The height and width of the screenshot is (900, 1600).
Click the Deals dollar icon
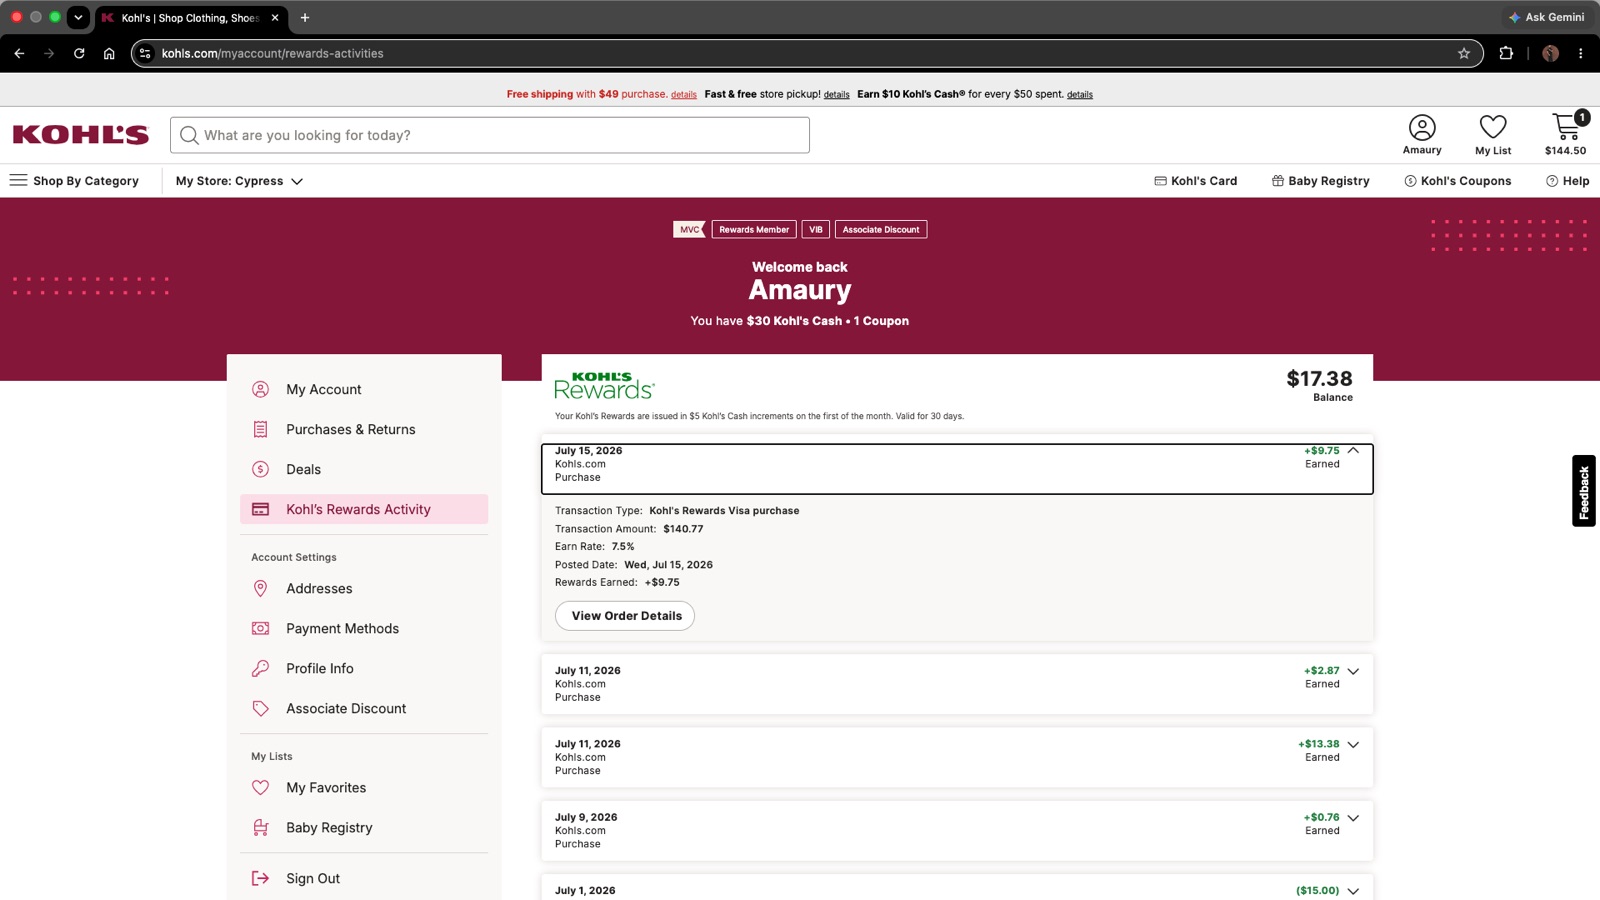pos(260,469)
